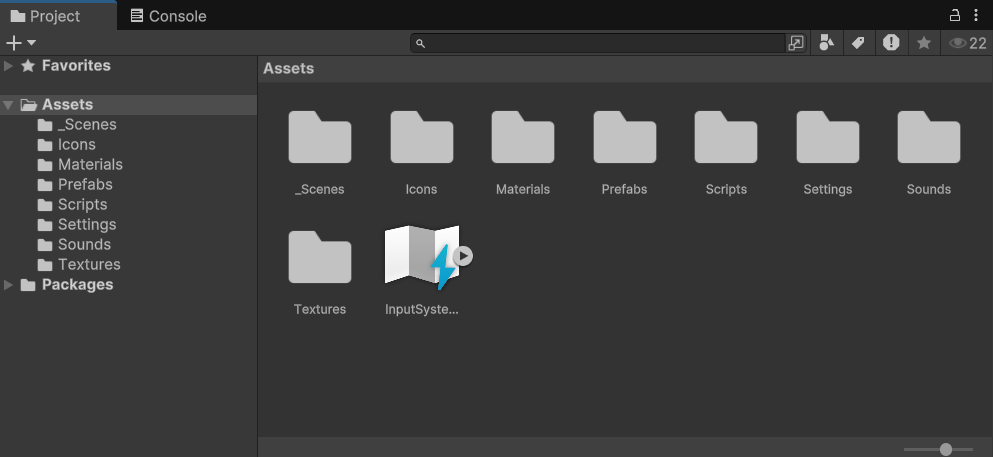Select Scripts in the folder tree
The image size is (993, 457).
[82, 204]
